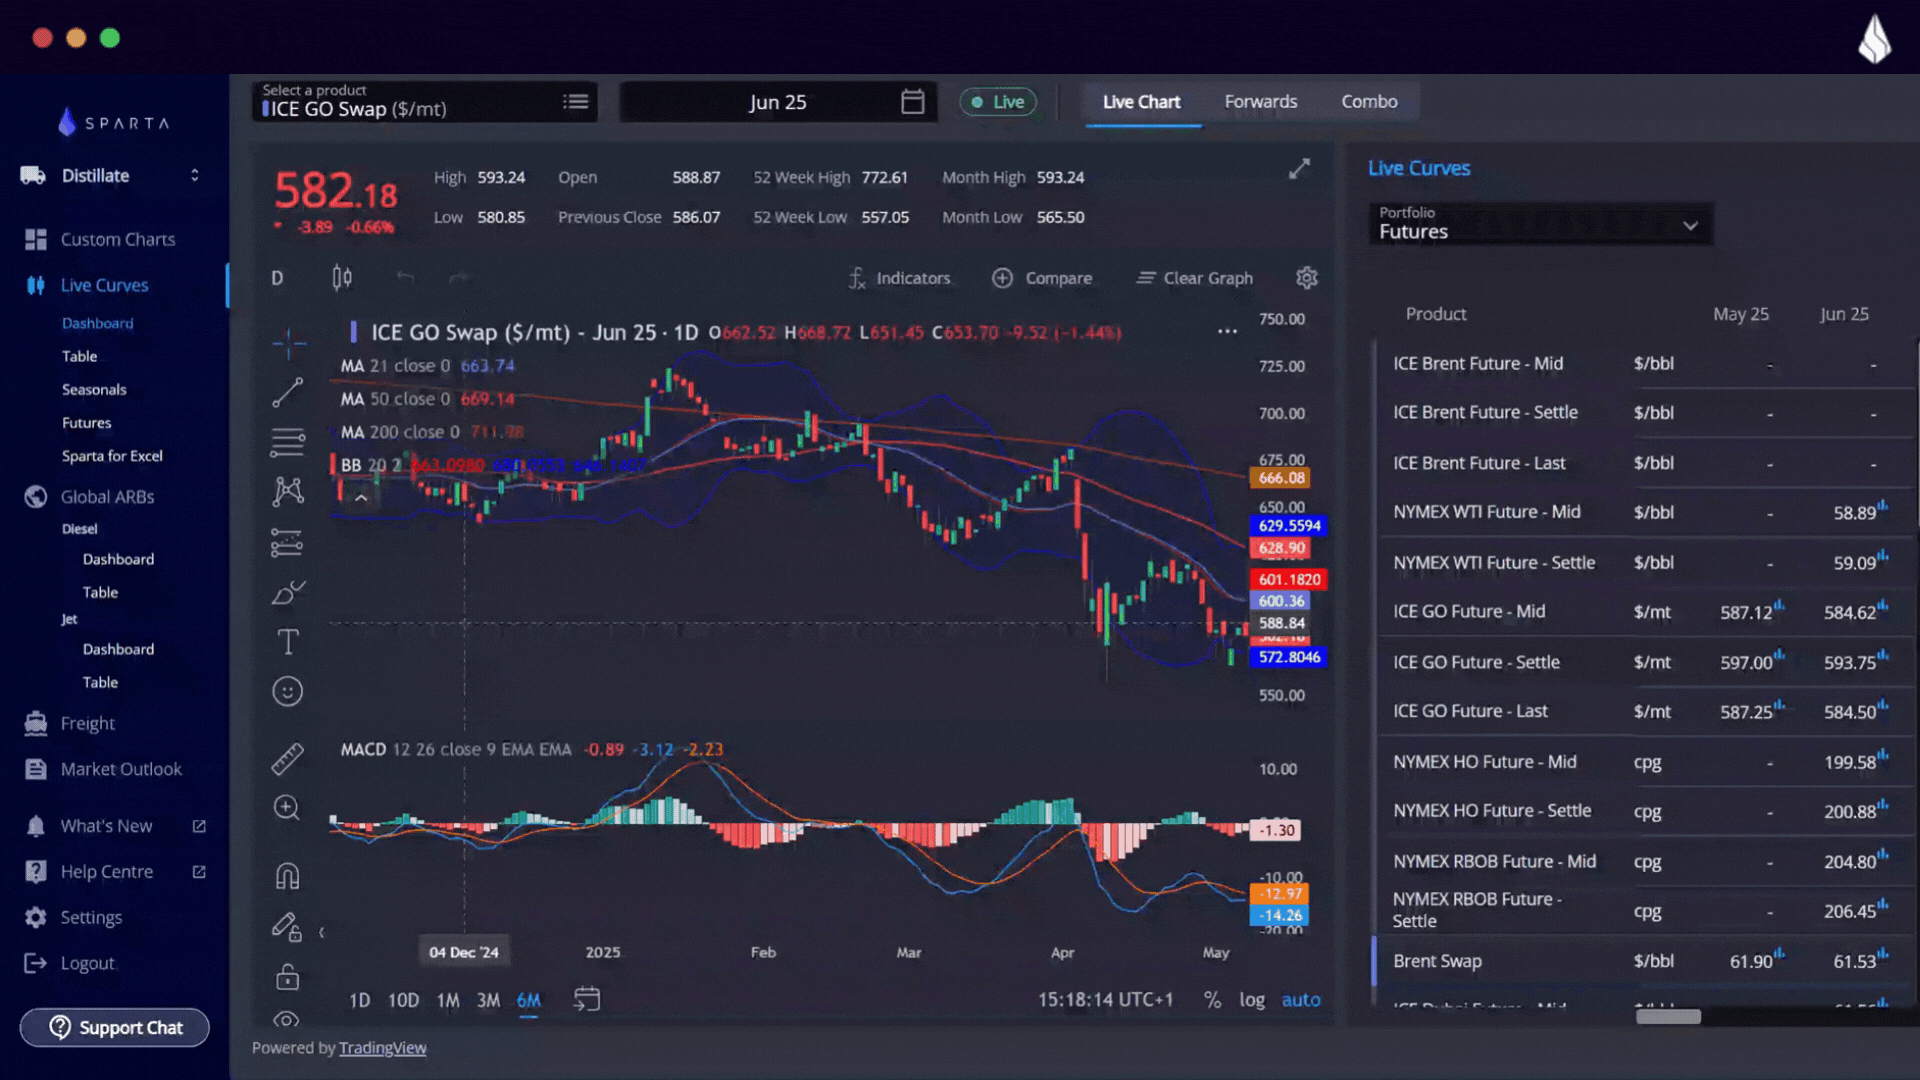The image size is (1920, 1080).
Task: Open the Portfolio Futures dropdown
Action: [x=1540, y=224]
